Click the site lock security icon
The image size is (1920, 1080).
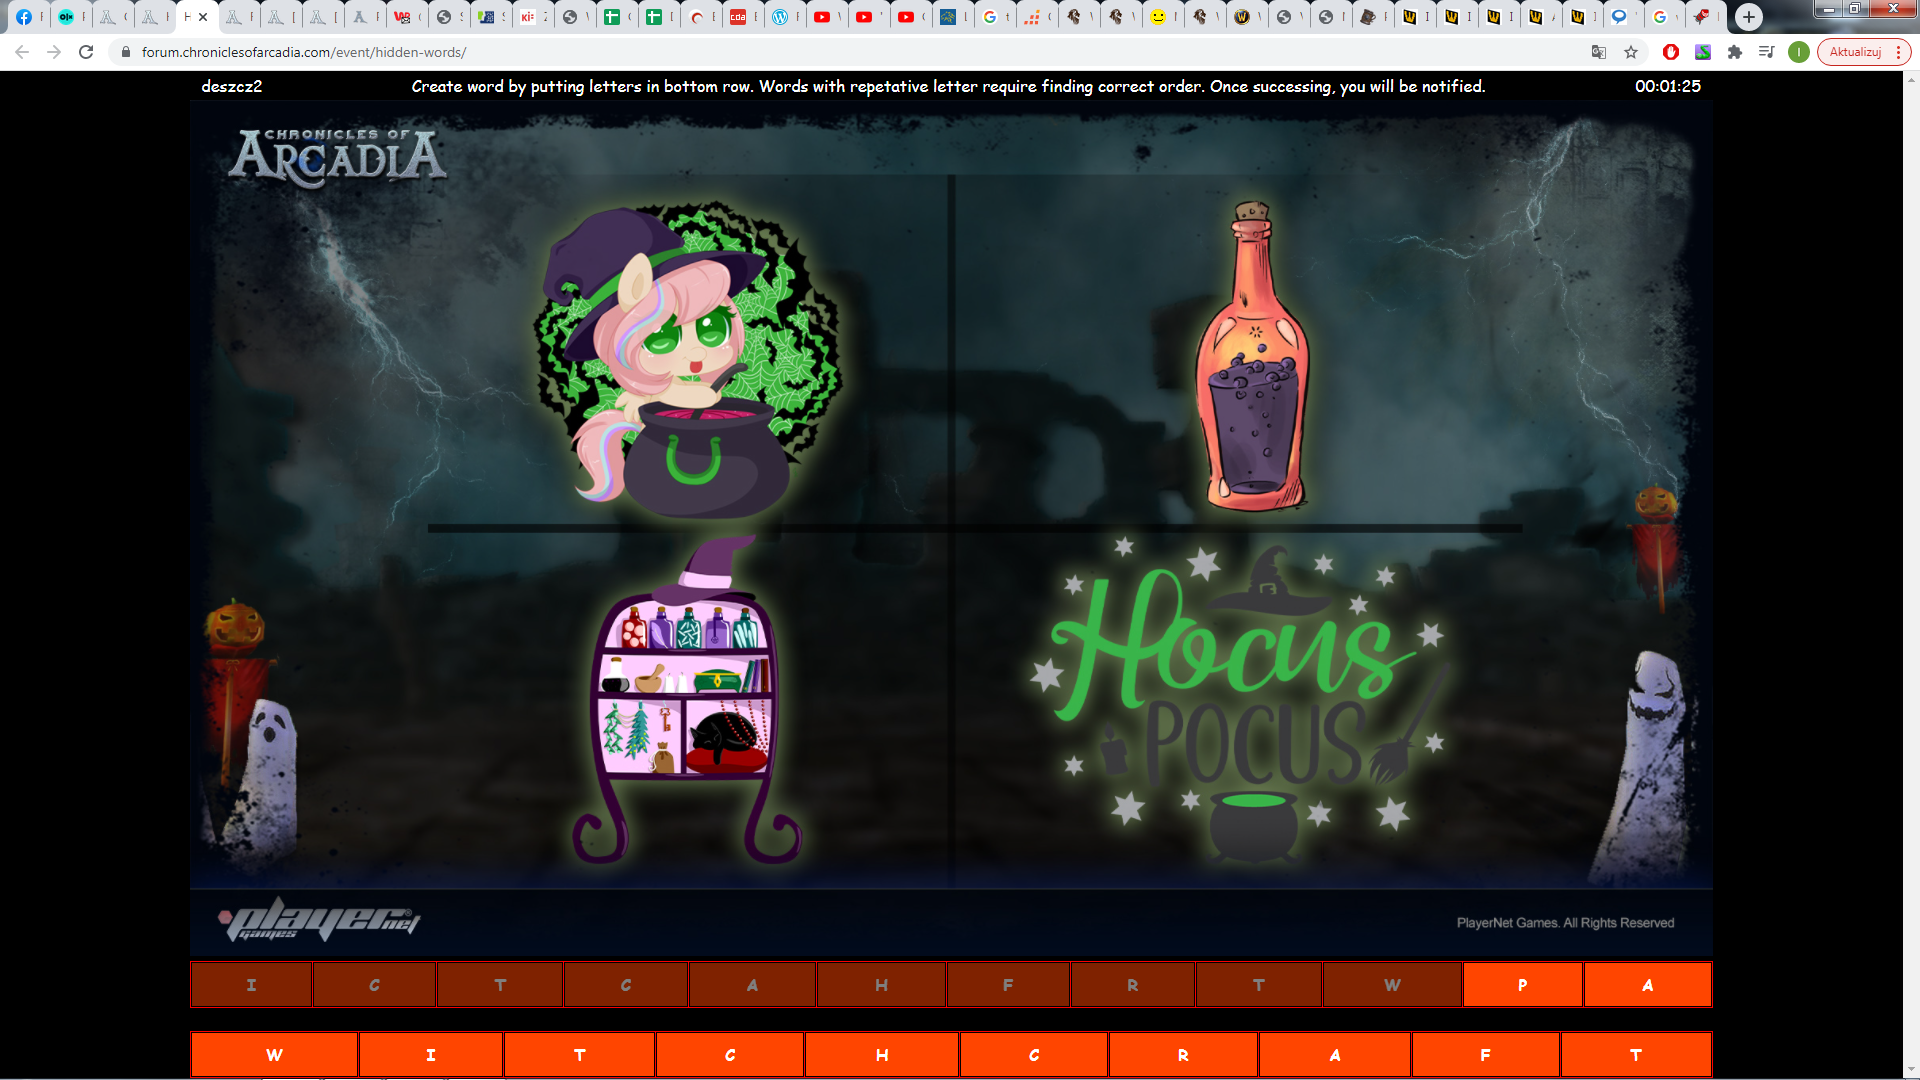coord(126,52)
